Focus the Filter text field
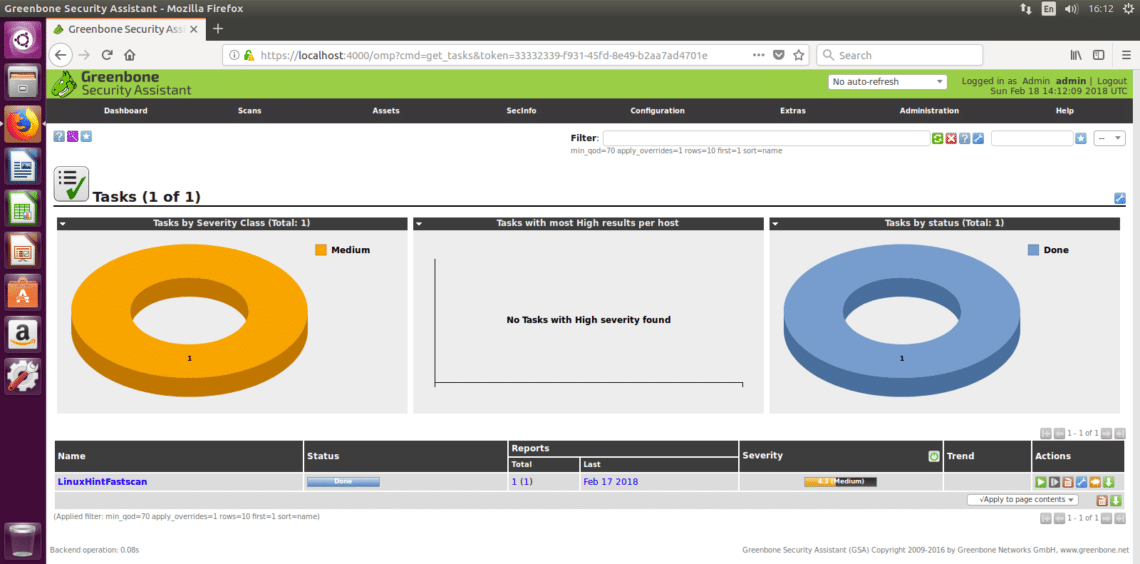This screenshot has width=1140, height=564. [766, 138]
